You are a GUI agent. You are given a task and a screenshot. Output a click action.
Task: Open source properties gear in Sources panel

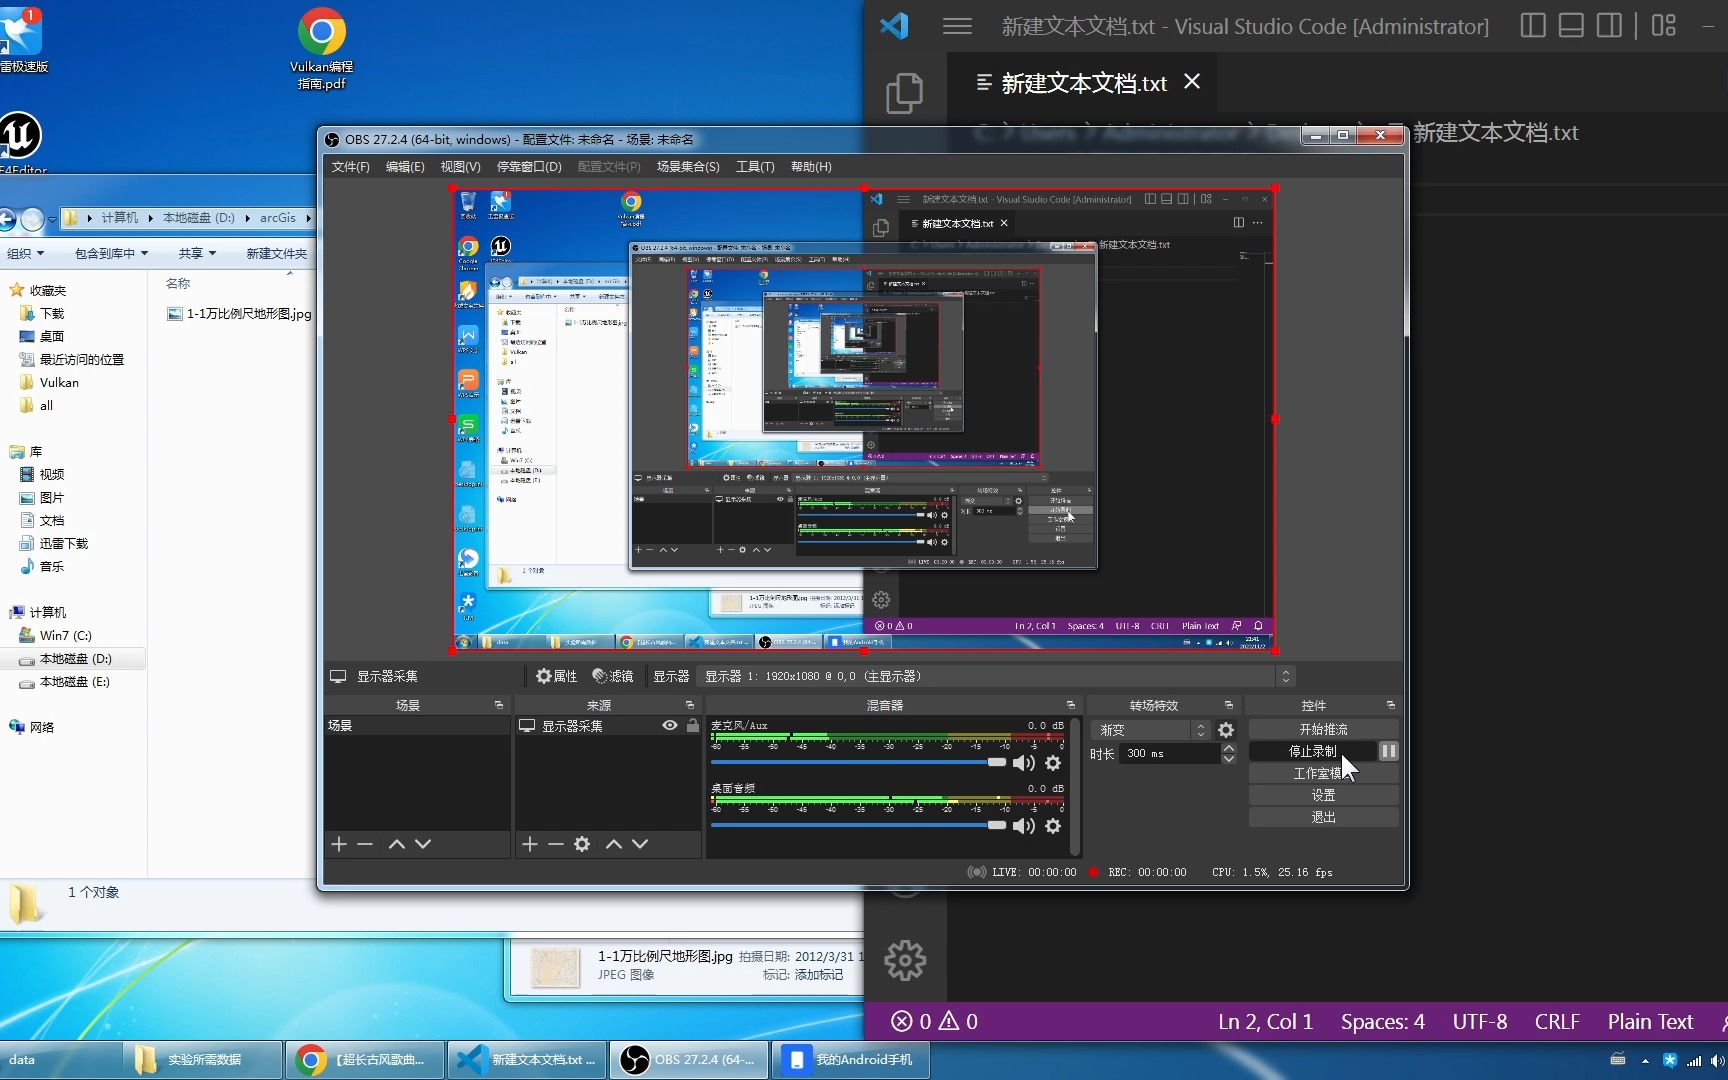click(x=582, y=845)
